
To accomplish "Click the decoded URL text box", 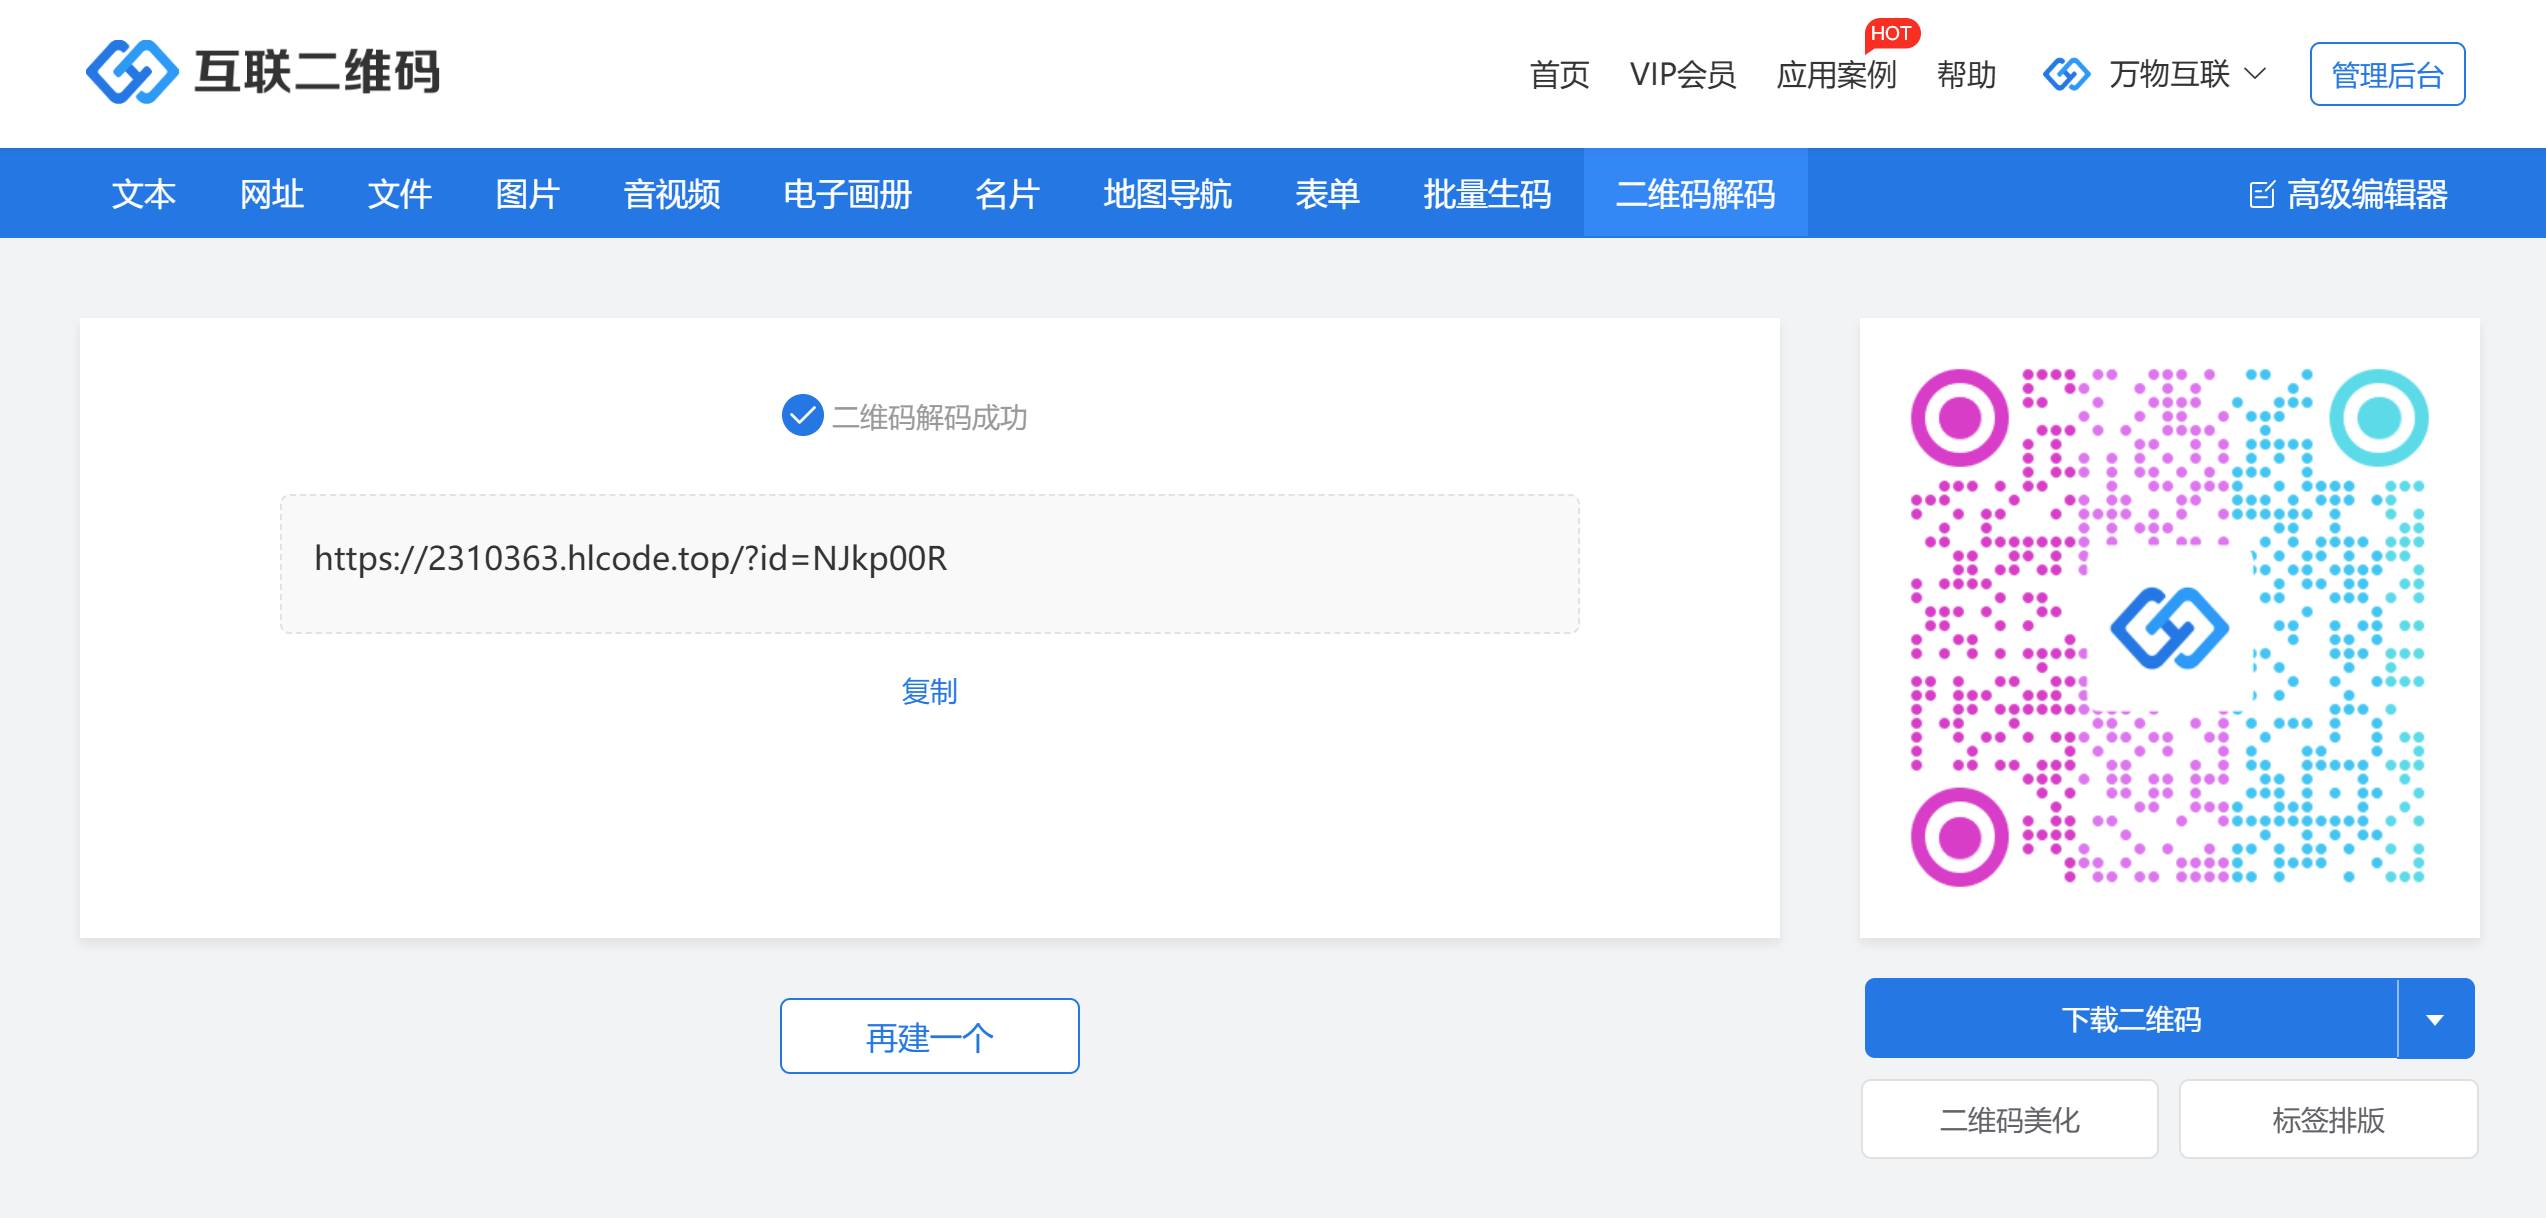I will 929,563.
